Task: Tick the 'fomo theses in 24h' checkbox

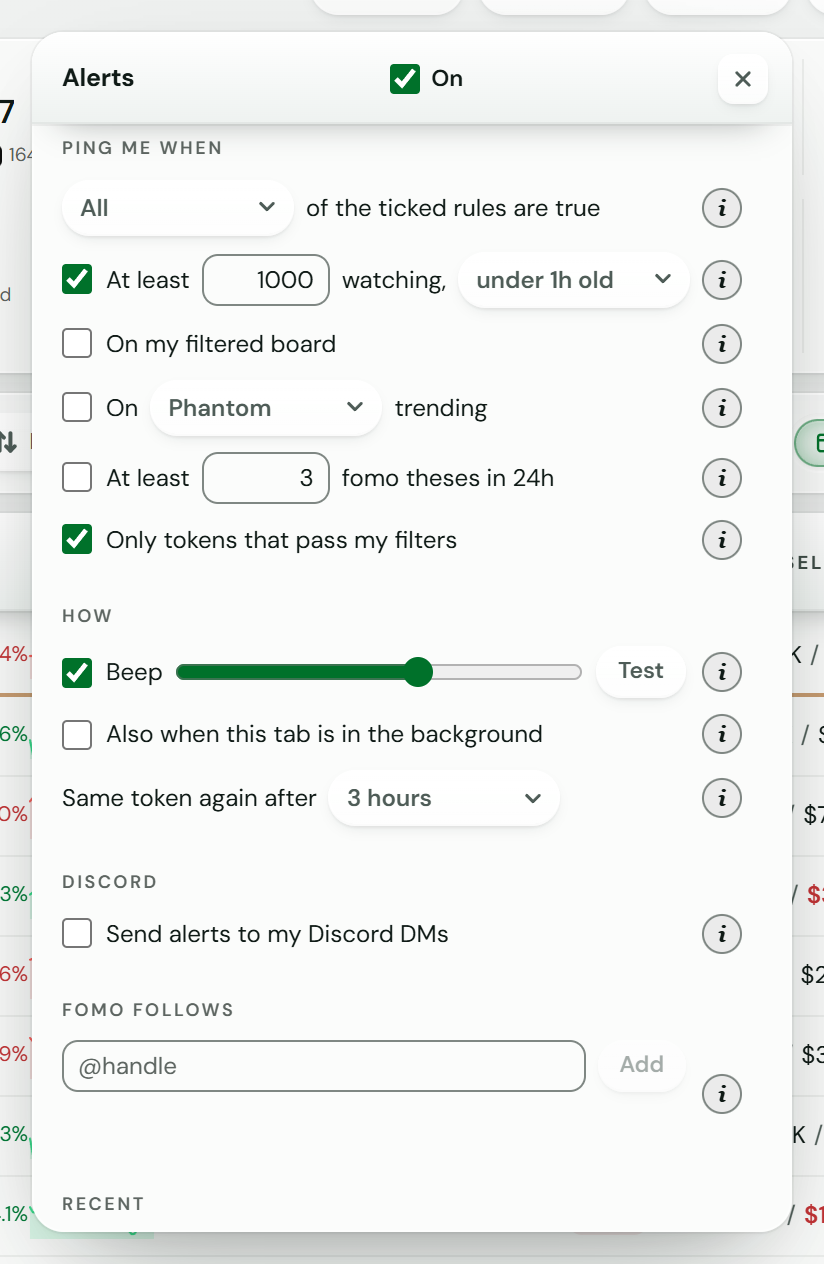Action: click(77, 478)
